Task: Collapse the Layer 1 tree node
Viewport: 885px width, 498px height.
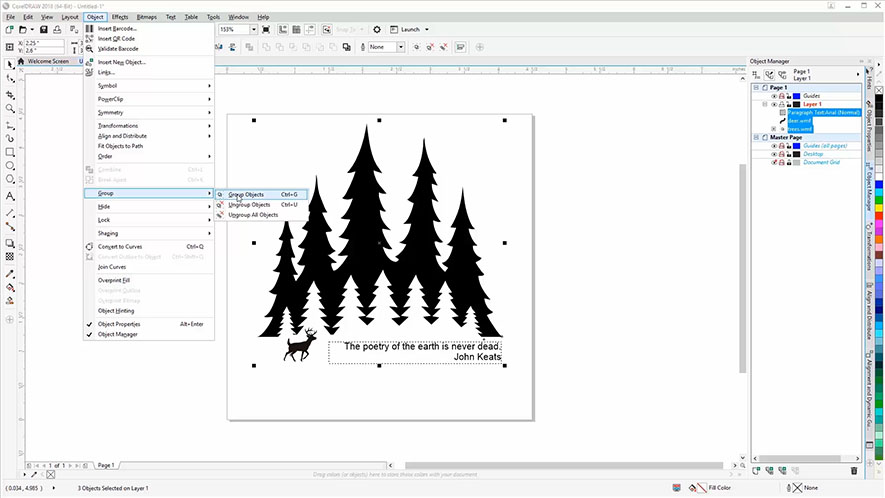Action: (x=765, y=104)
